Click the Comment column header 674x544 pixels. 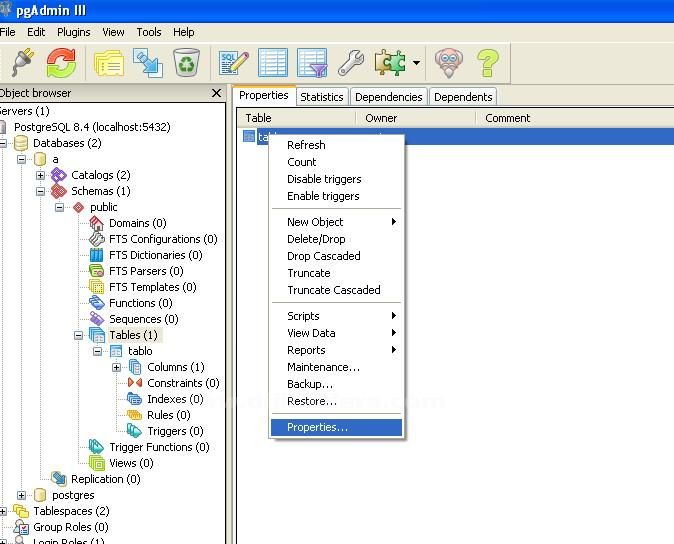[x=574, y=118]
